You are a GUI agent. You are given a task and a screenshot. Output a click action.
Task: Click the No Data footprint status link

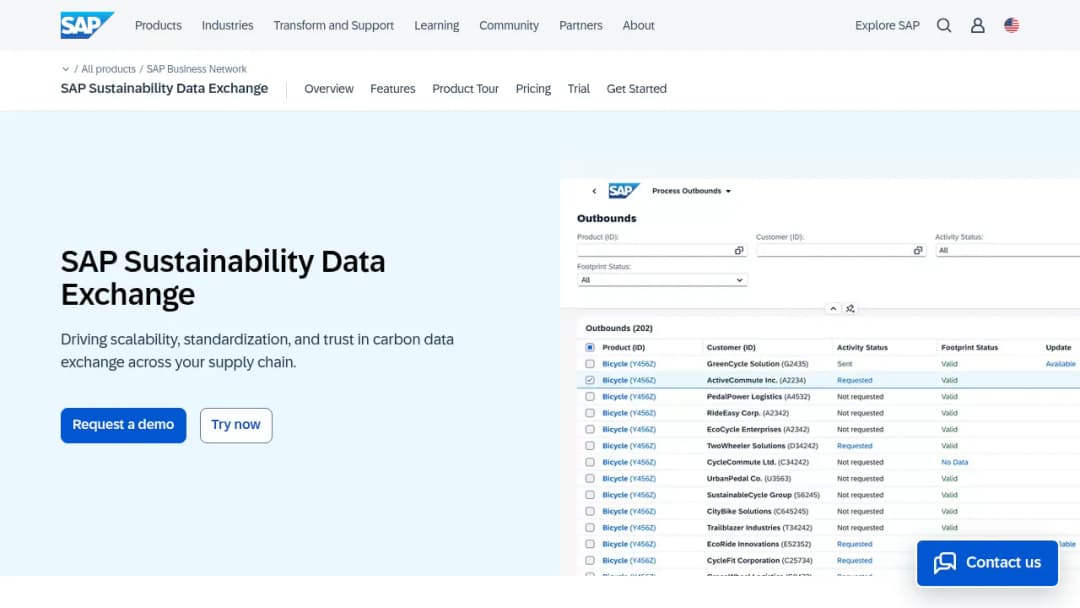click(955, 462)
